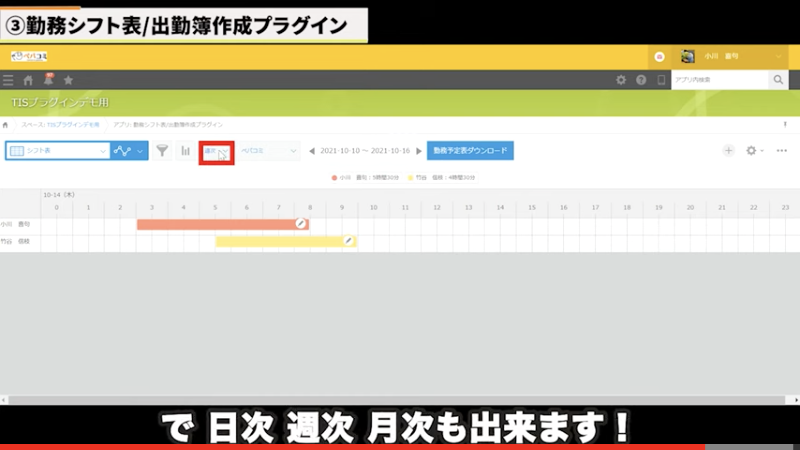
Task: Go to previous week with left arrow
Action: tap(311, 151)
